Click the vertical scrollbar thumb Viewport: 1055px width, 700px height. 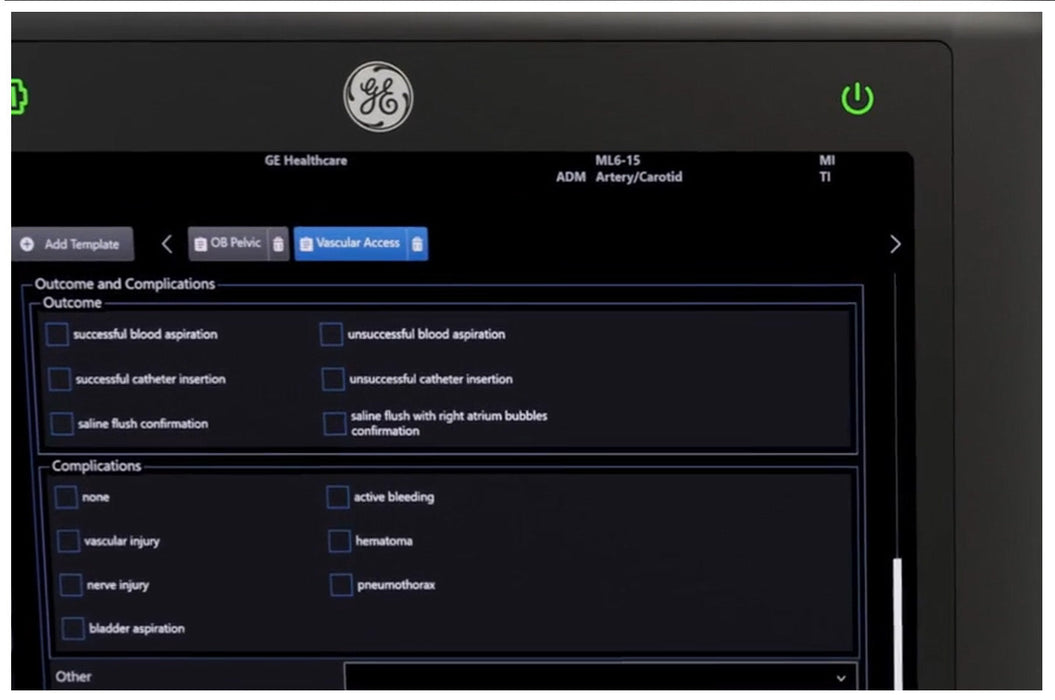point(898,623)
